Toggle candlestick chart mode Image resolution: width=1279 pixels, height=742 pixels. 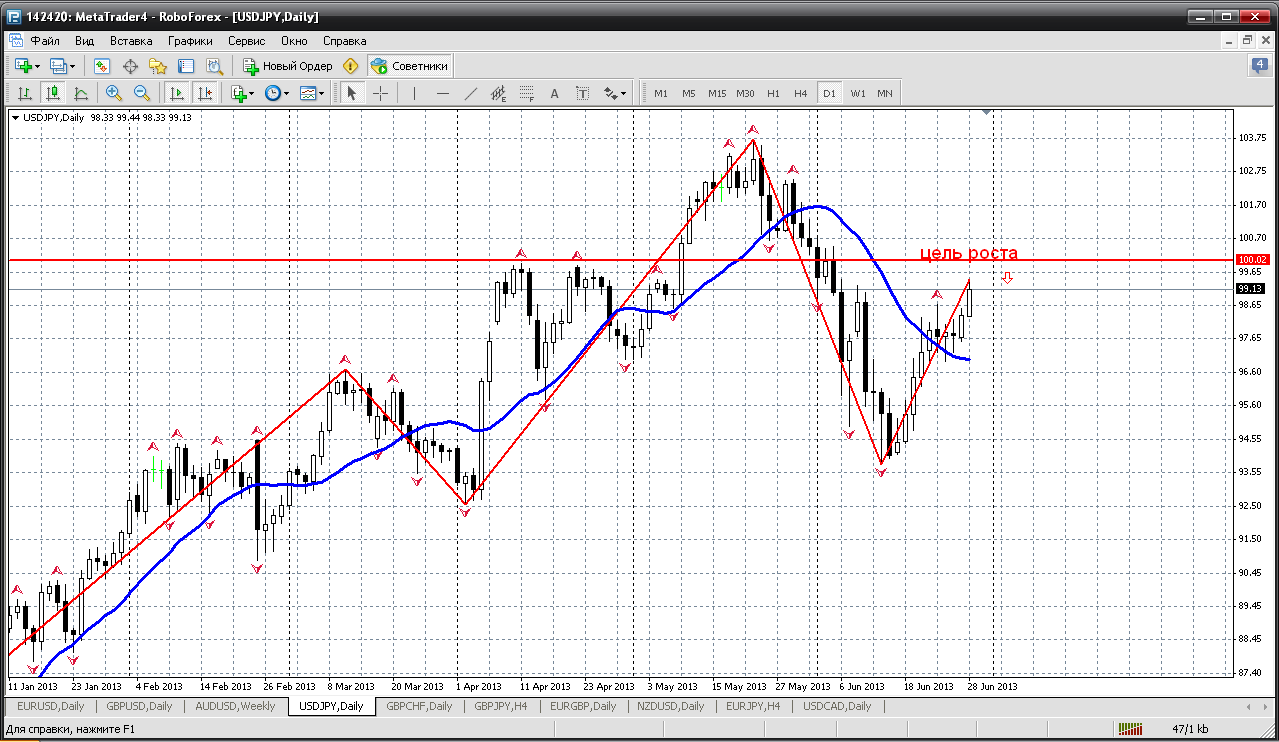52,93
